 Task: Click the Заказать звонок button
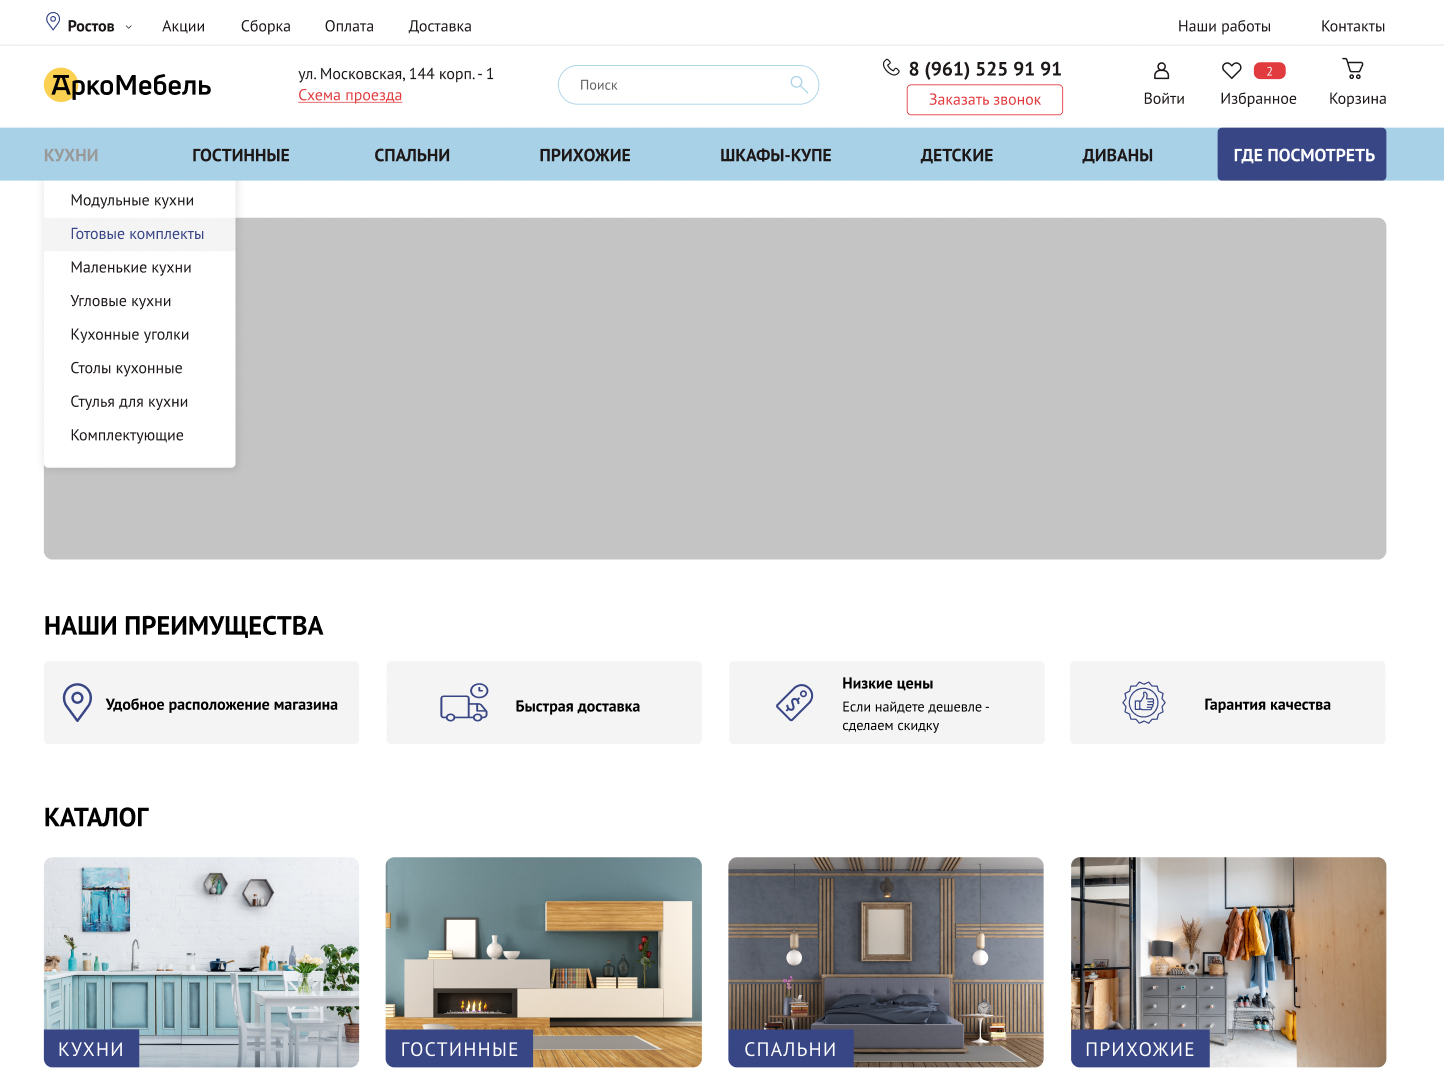point(985,100)
